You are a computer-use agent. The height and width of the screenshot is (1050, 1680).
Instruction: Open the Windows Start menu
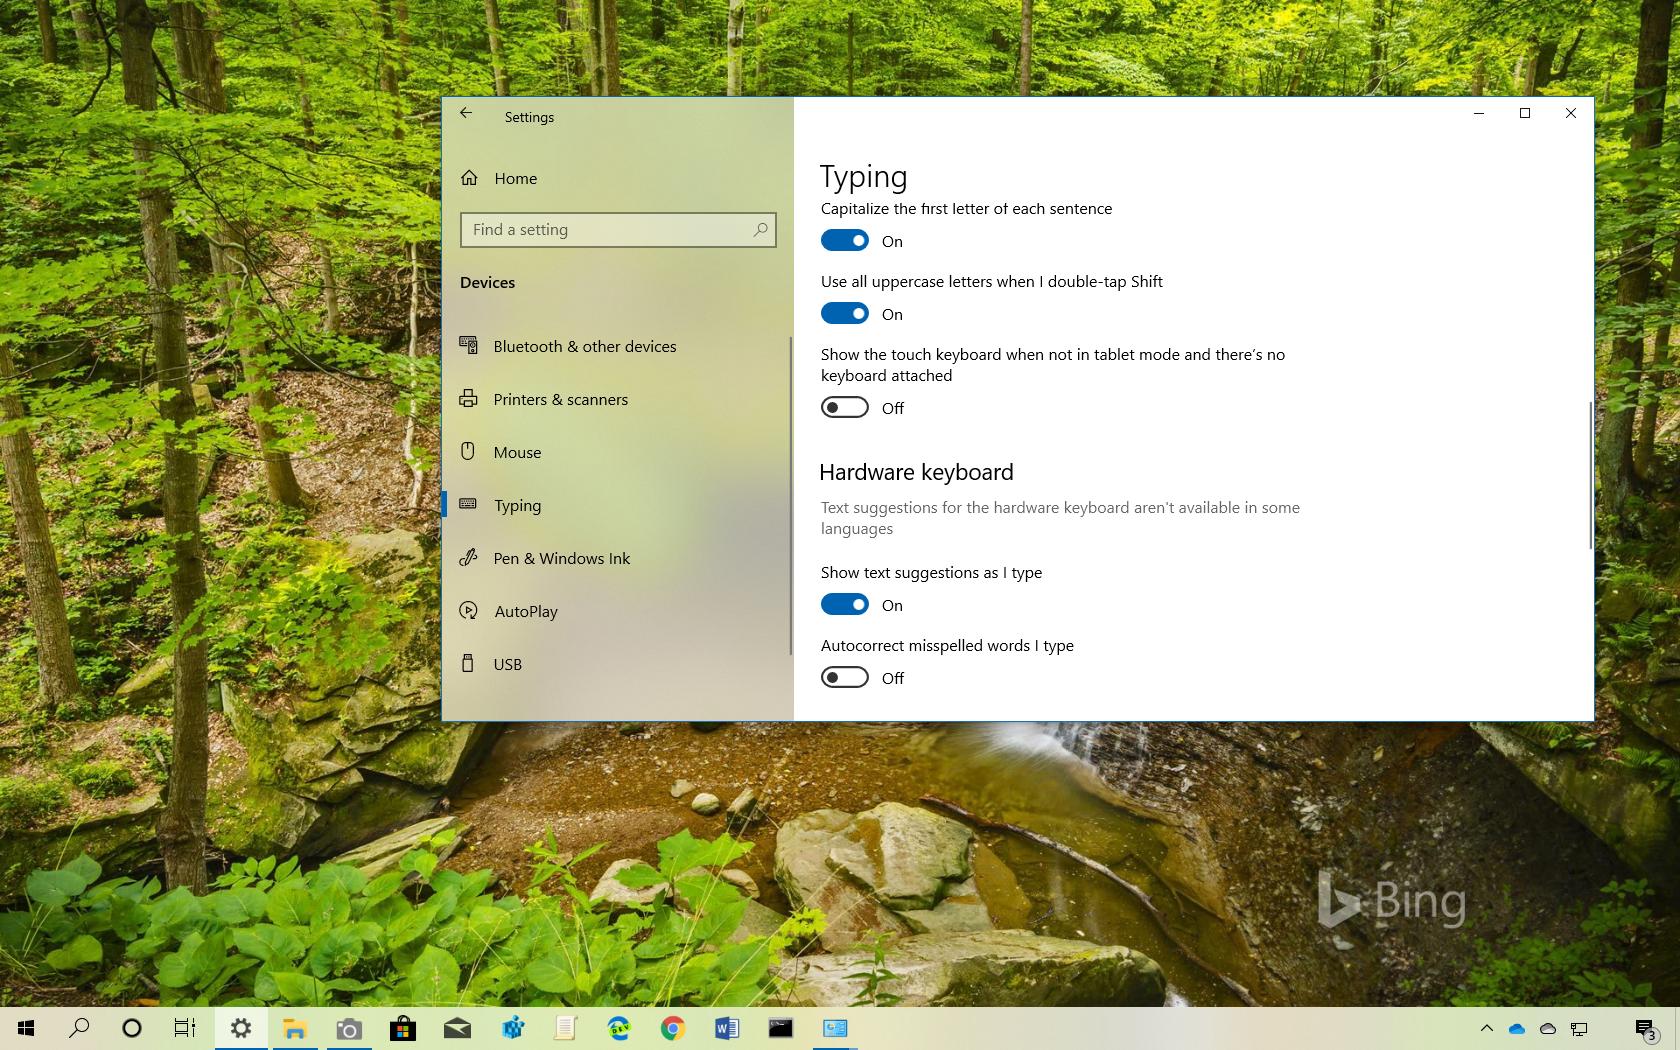(x=24, y=1028)
